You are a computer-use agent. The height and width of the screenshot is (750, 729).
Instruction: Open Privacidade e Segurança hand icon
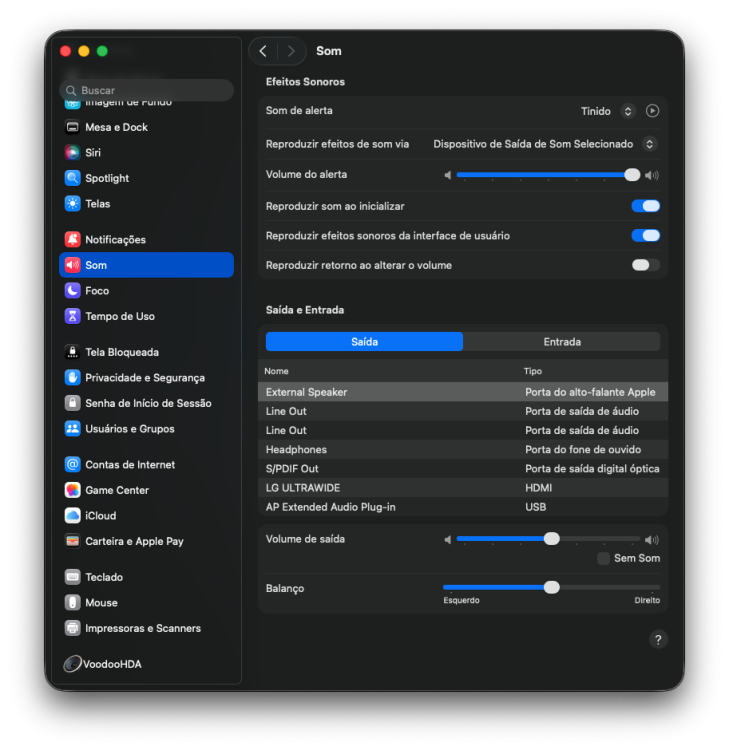pyautogui.click(x=72, y=377)
